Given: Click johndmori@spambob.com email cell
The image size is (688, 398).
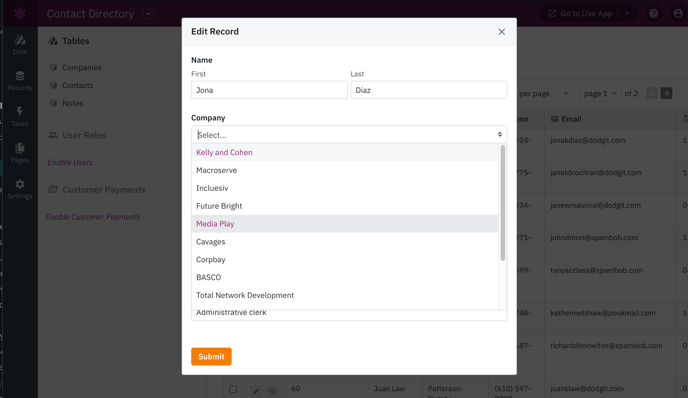Looking at the screenshot, I should coord(594,238).
